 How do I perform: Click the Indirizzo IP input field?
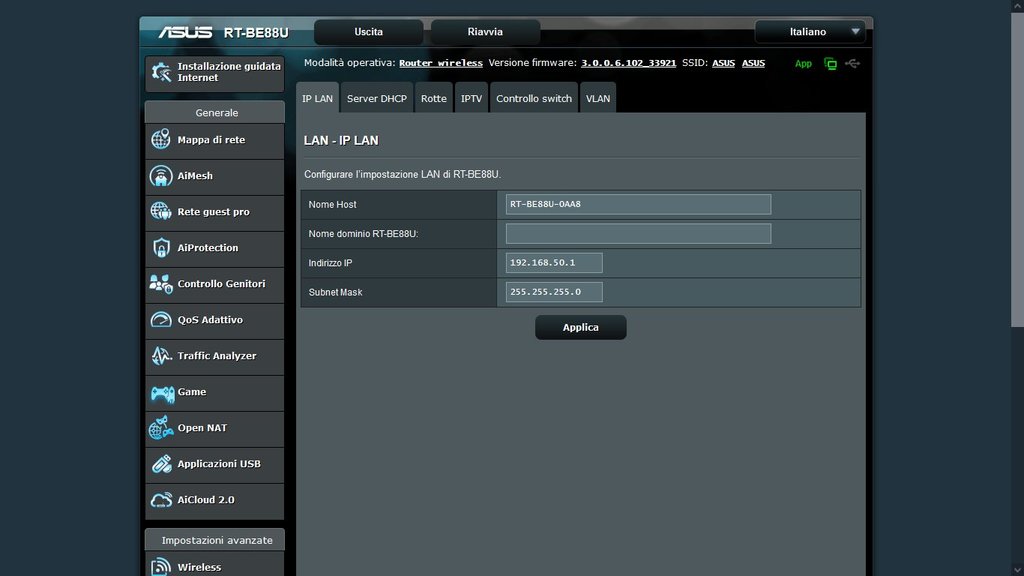tap(555, 263)
